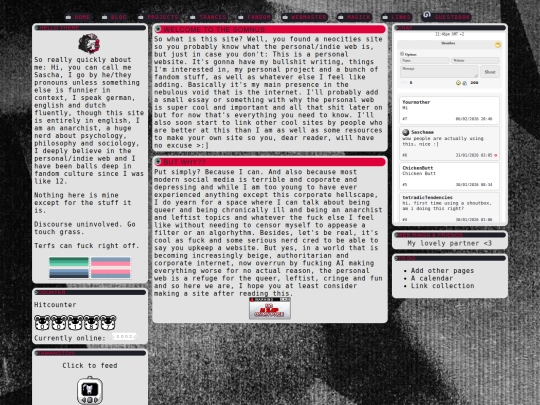Click the Hitcounter label
Viewport: 540px width, 405px height.
55,305
